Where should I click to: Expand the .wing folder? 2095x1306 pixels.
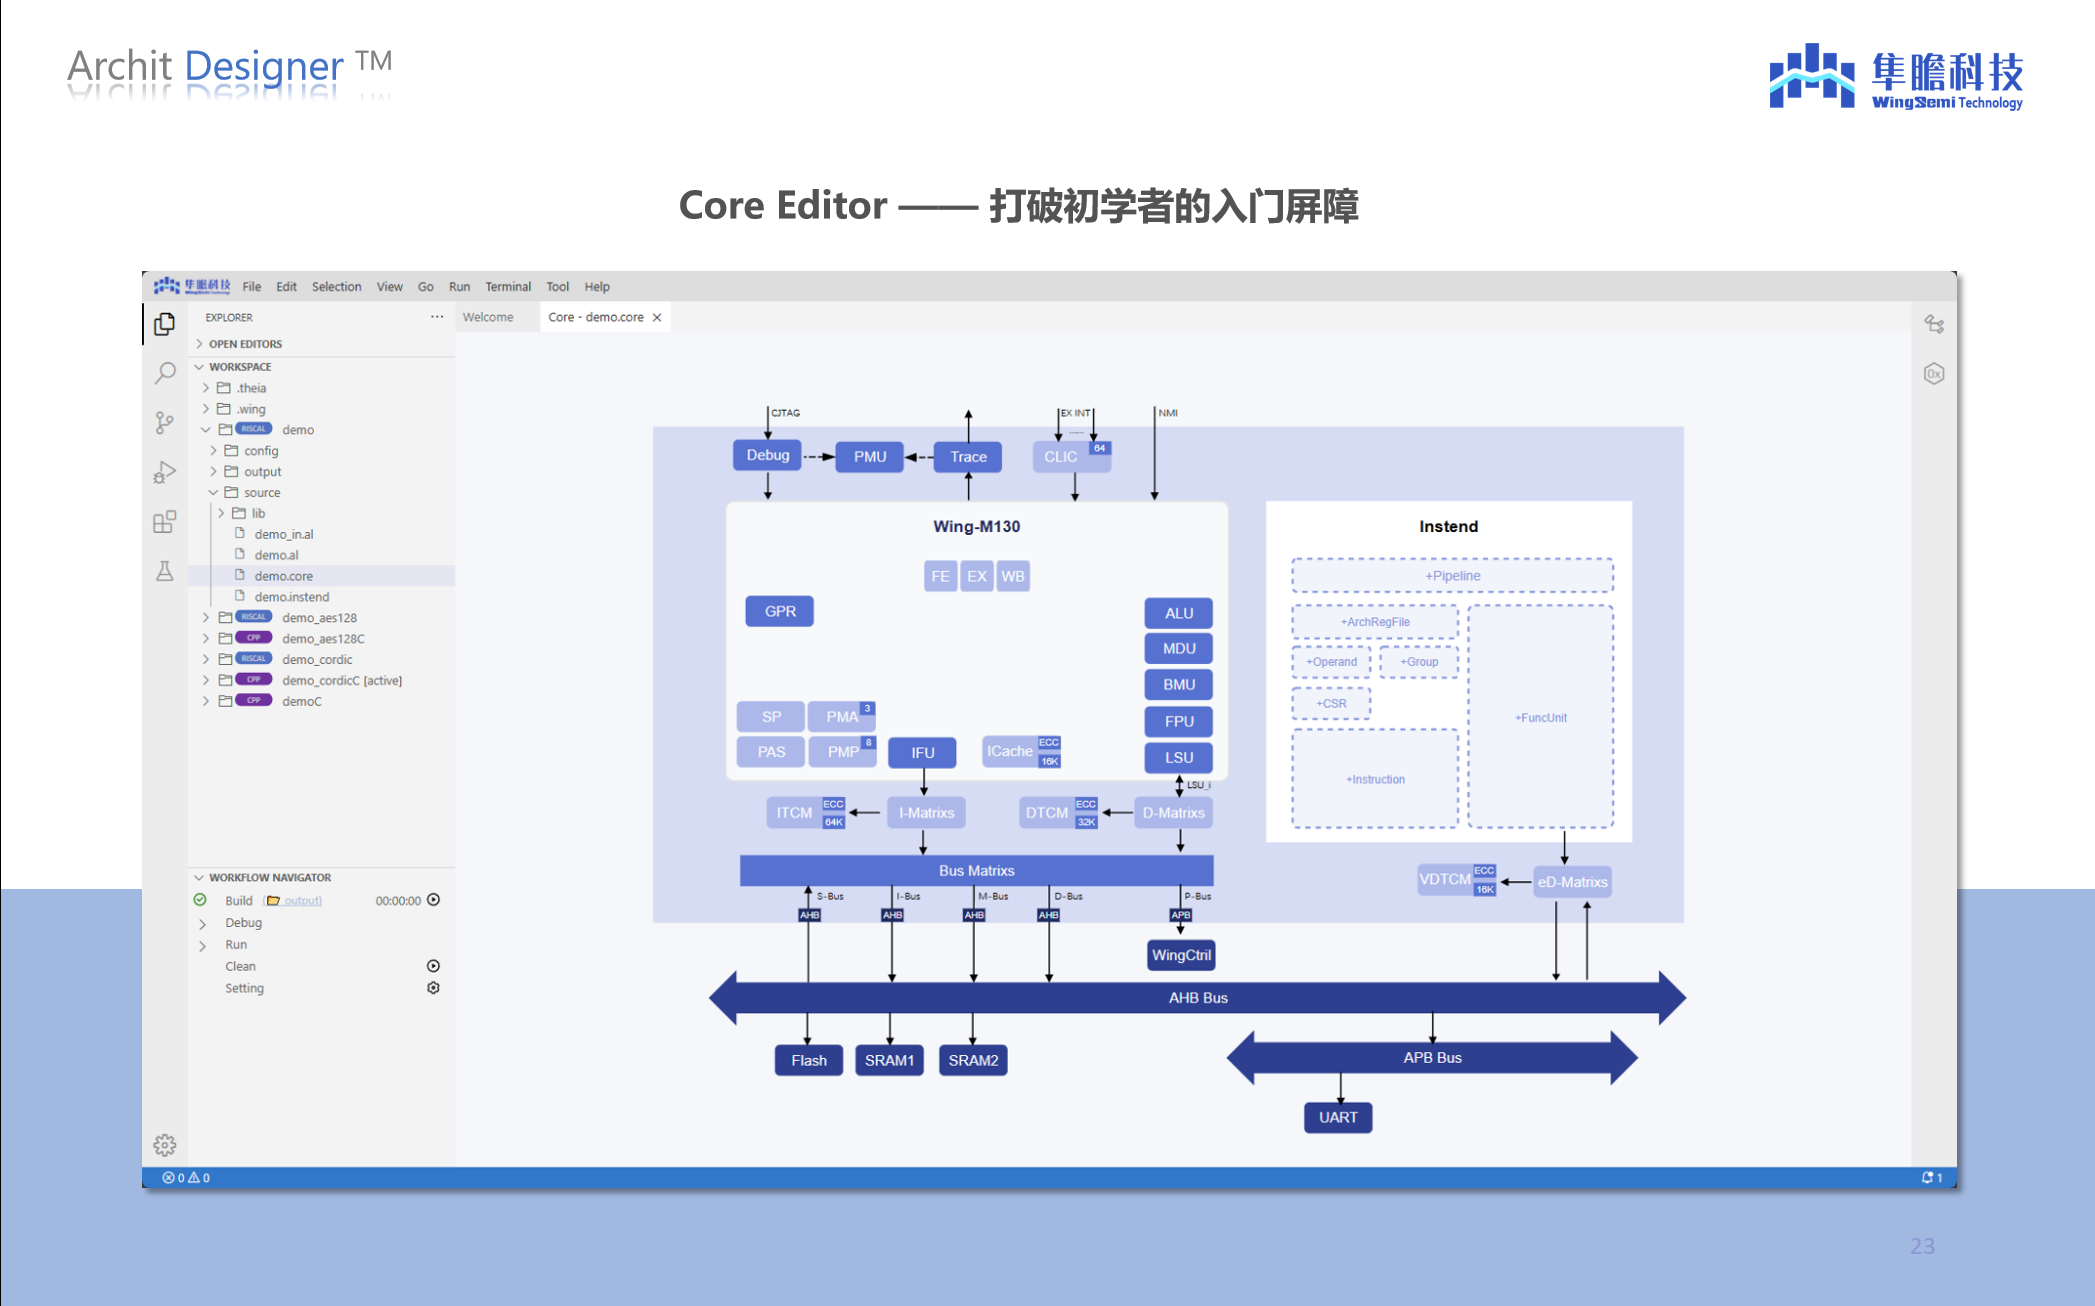206,409
